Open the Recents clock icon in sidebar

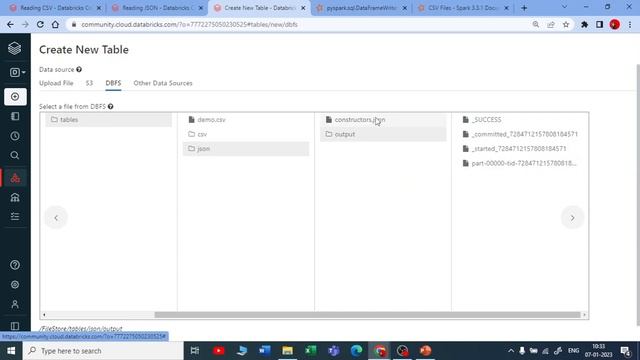(15, 136)
